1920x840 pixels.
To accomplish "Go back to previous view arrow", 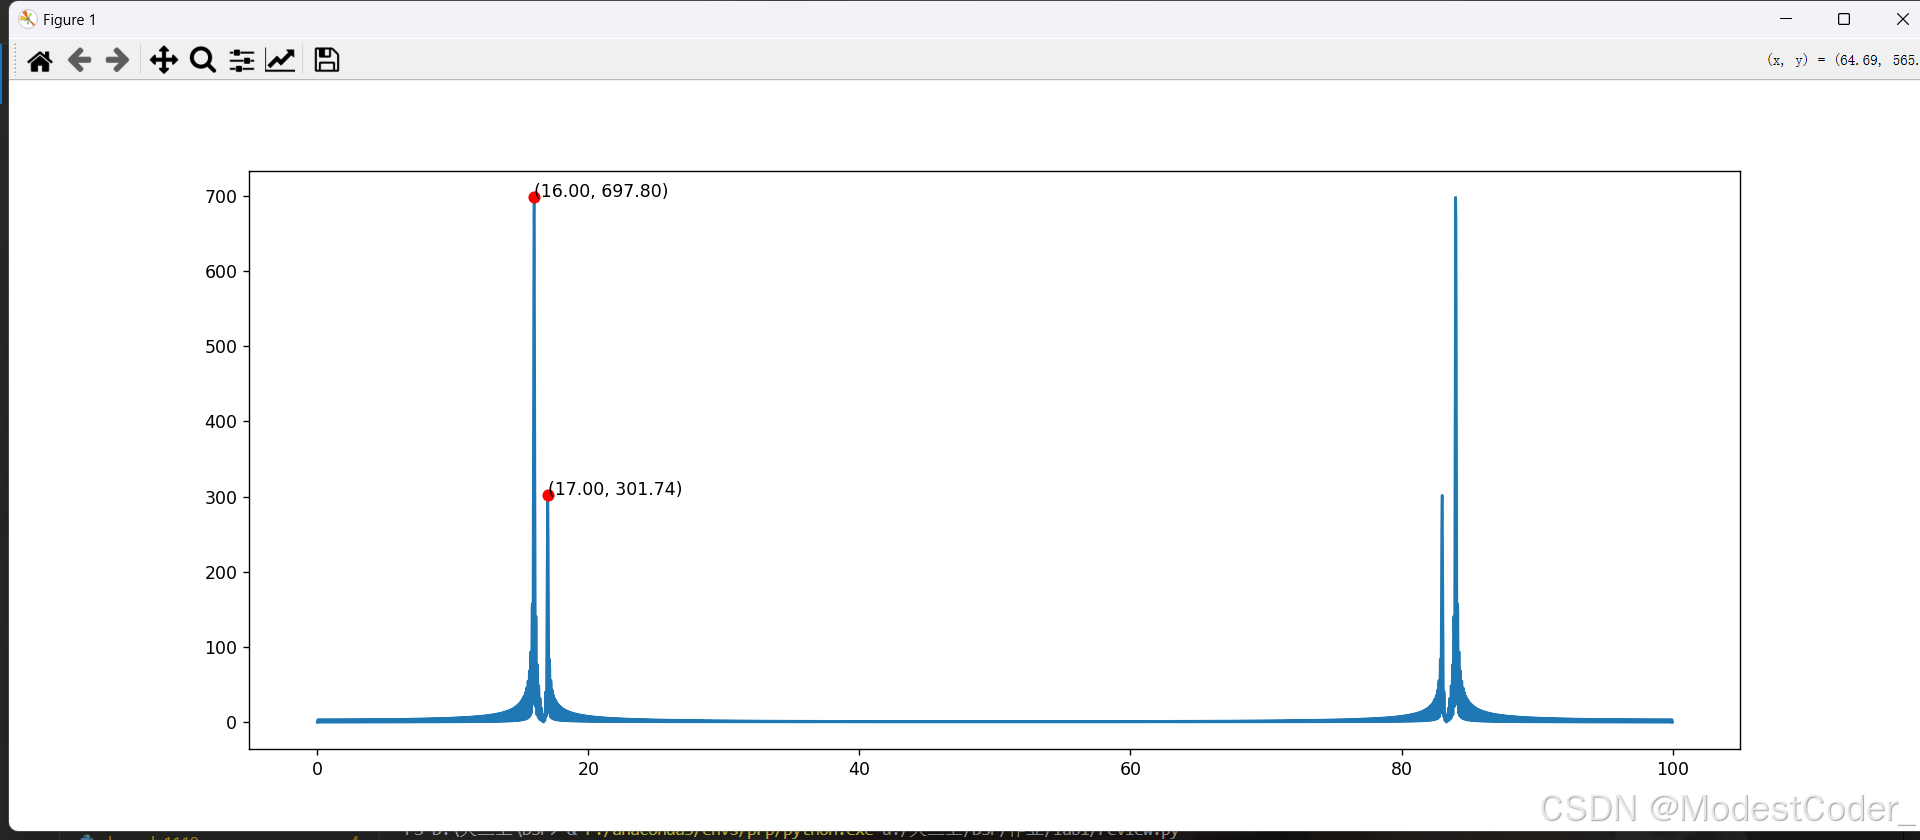I will click(x=79, y=61).
